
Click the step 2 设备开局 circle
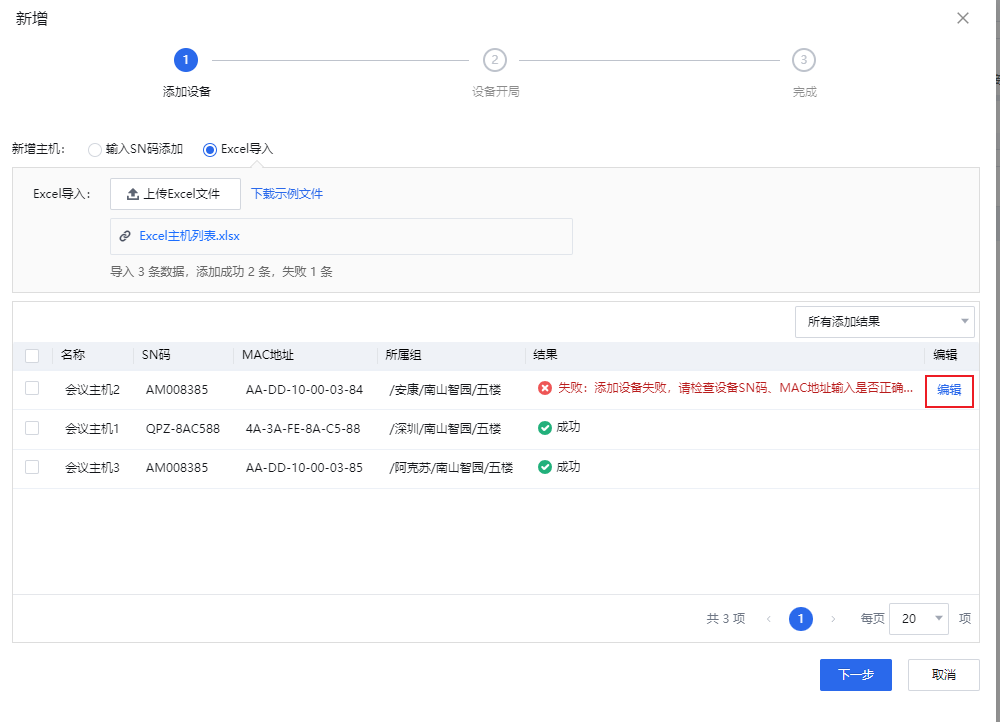[x=494, y=60]
